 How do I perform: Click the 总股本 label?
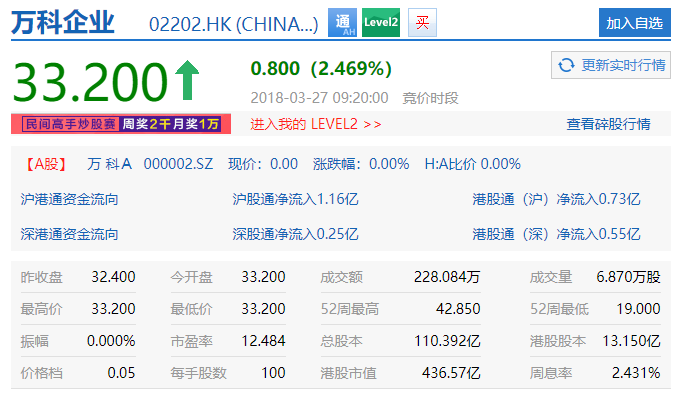(342, 341)
